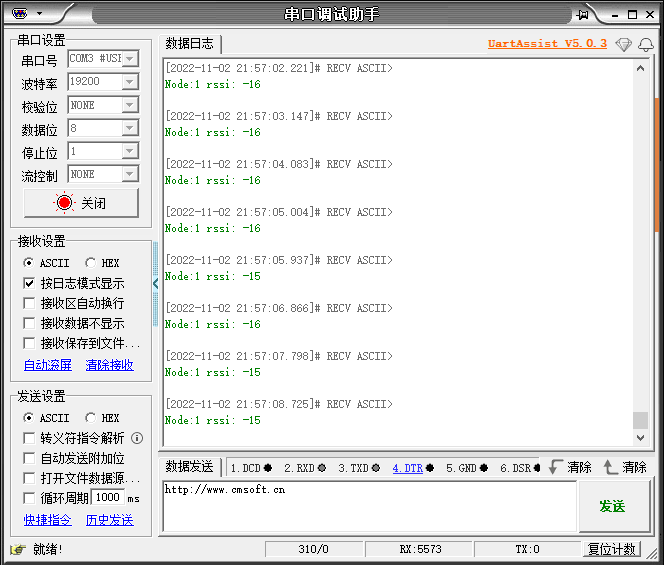Click the 5.GND signal indicator
664x565 pixels.
(x=467, y=468)
